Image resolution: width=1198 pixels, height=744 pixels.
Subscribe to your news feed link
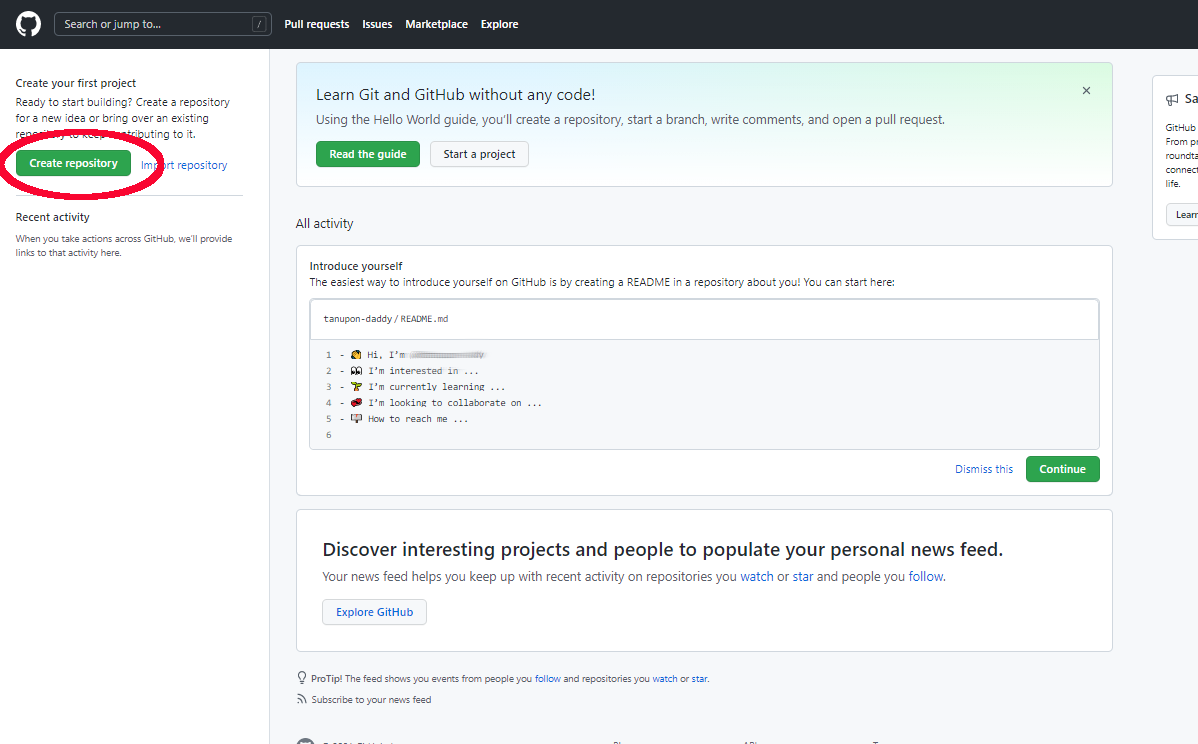point(371,700)
